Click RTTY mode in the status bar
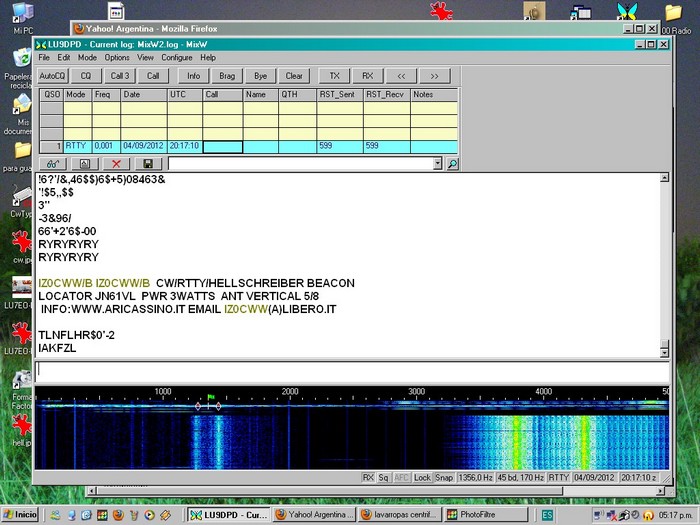Screen dimensions: 700x525 [x=558, y=478]
